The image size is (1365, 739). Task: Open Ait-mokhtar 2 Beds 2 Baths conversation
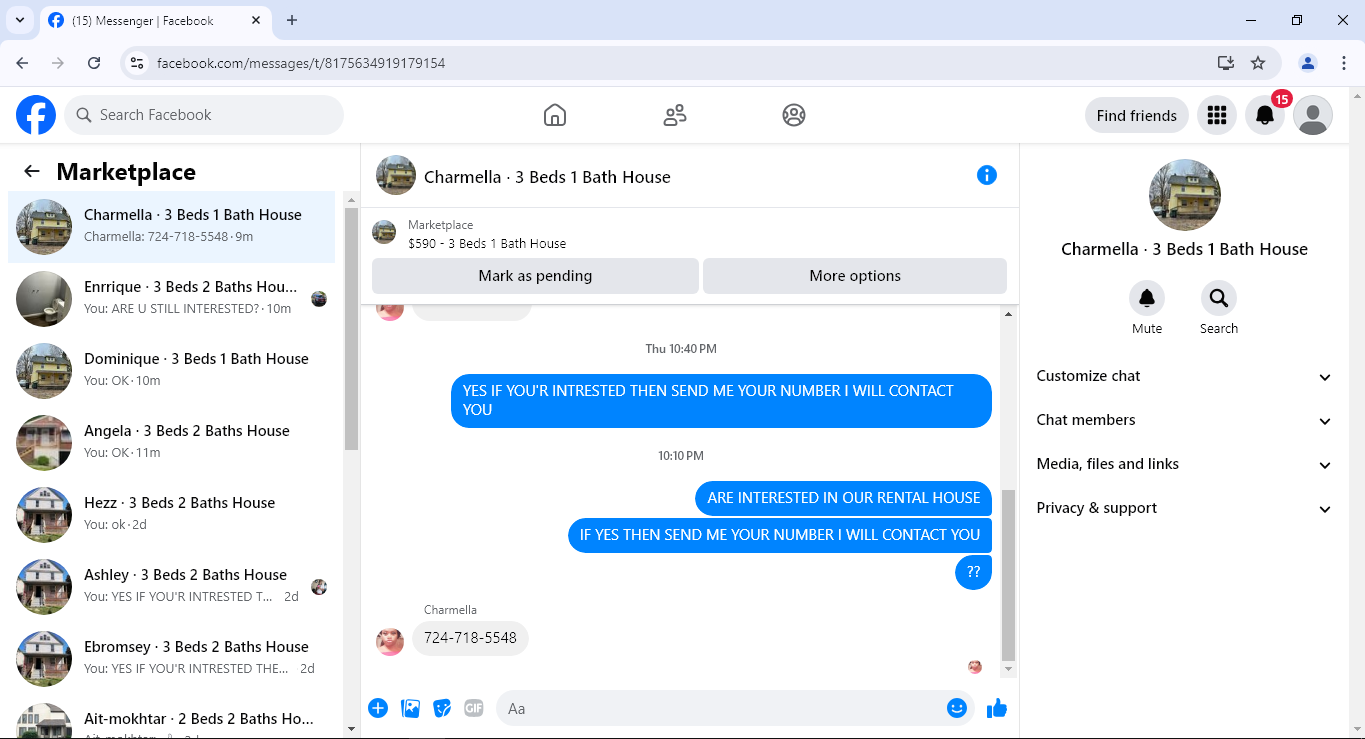(x=172, y=718)
